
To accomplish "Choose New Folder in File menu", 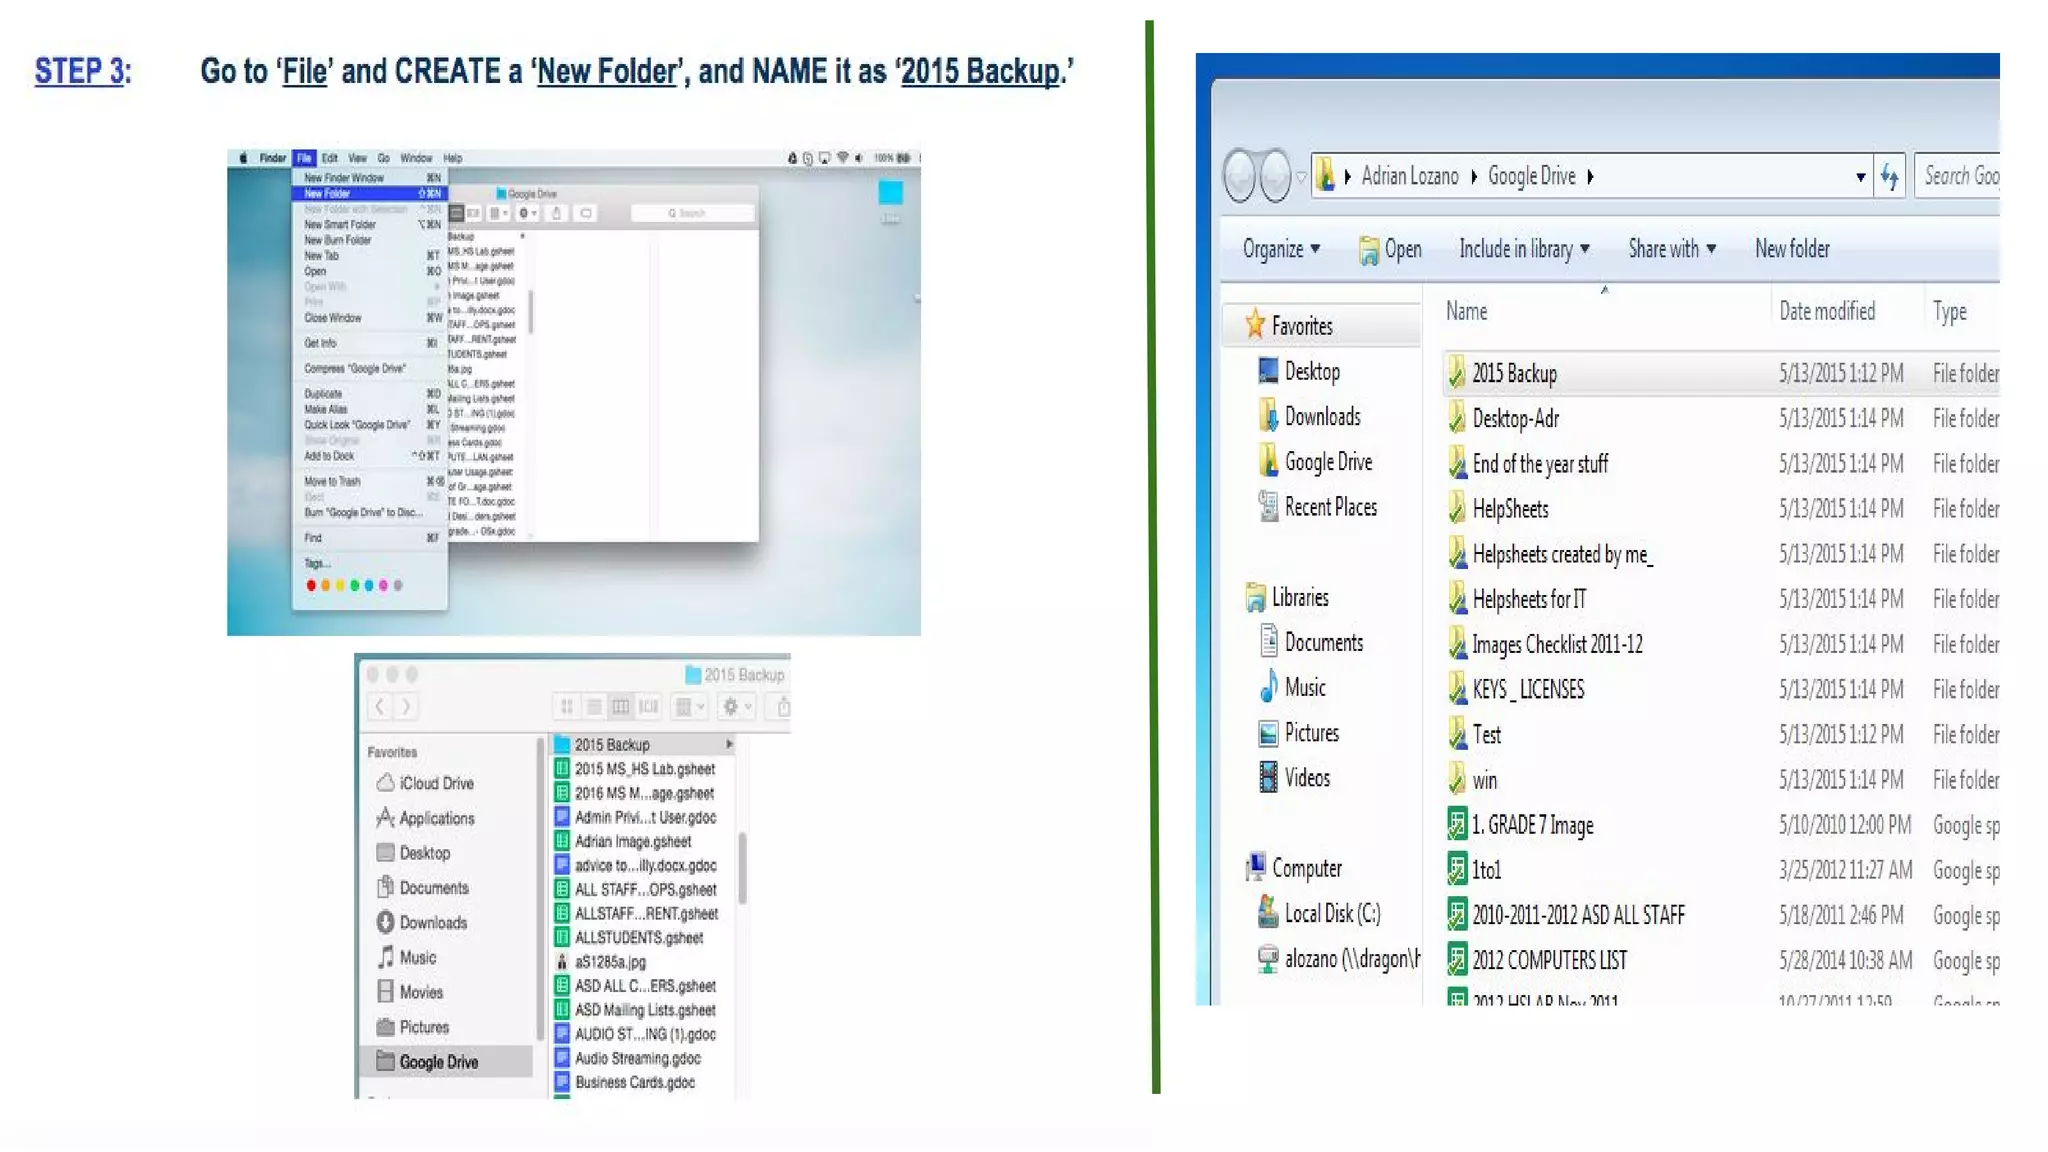I will coord(328,193).
